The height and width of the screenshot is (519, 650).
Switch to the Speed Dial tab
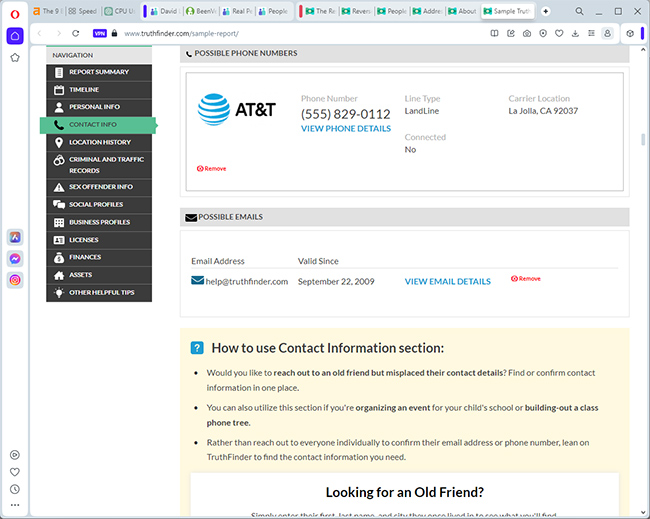click(x=82, y=11)
